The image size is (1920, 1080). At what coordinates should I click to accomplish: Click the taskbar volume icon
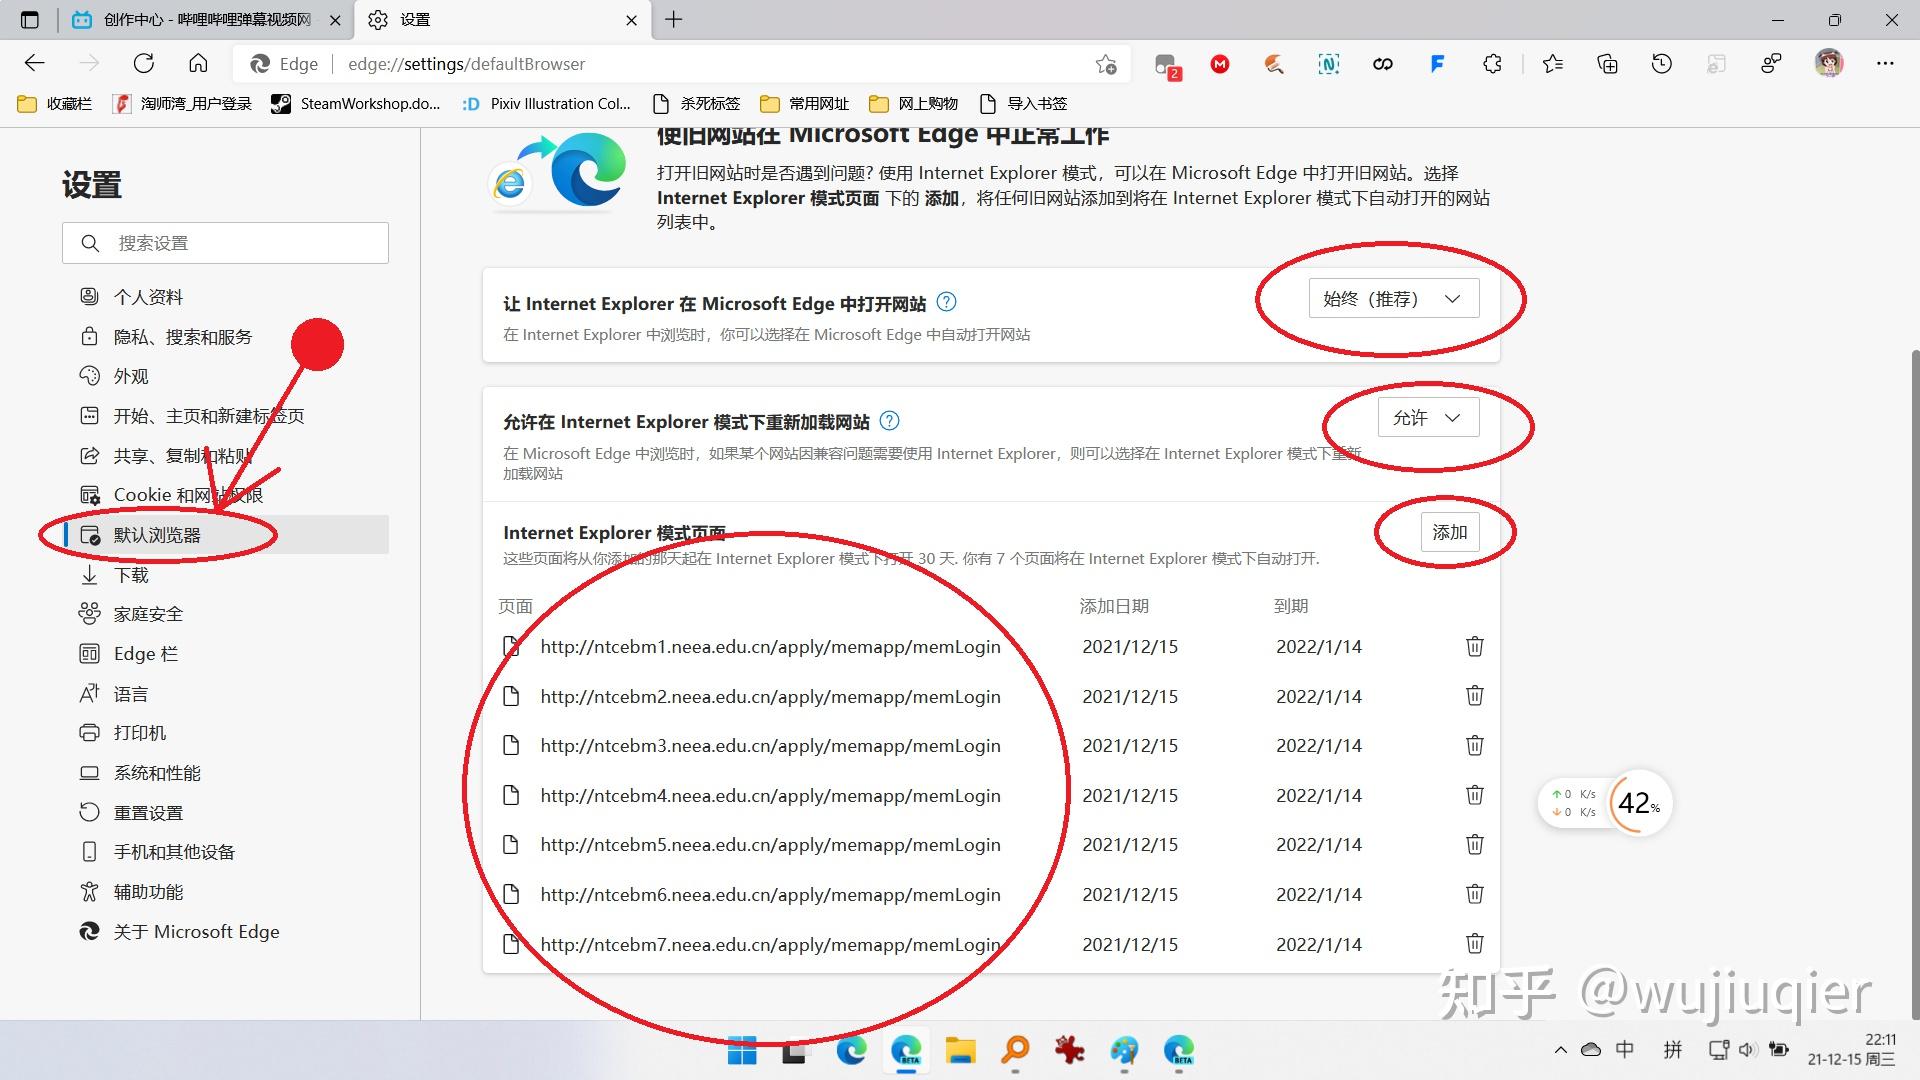click(1747, 1050)
